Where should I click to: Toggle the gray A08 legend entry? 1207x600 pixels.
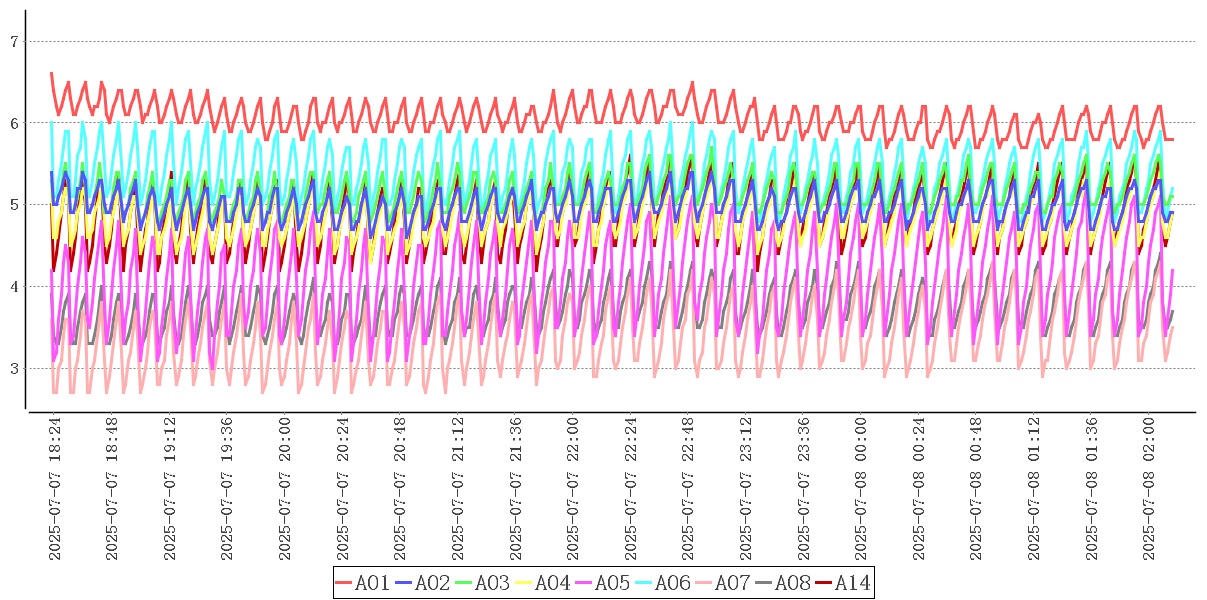783,583
